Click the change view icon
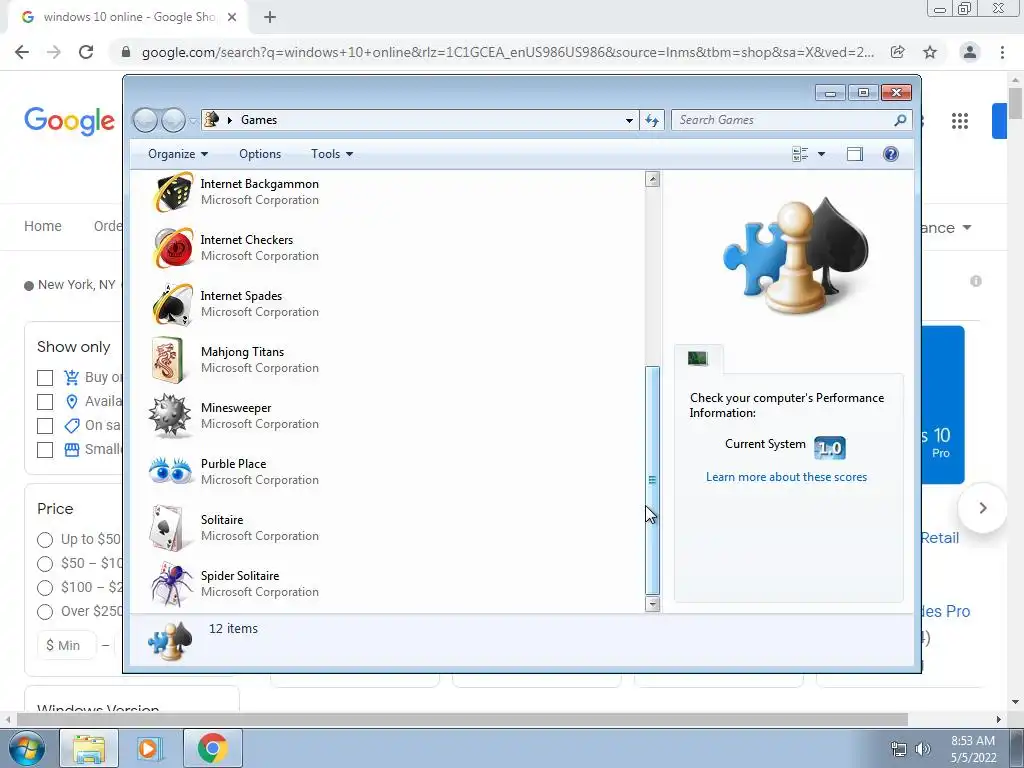This screenshot has width=1024, height=768. [x=800, y=154]
